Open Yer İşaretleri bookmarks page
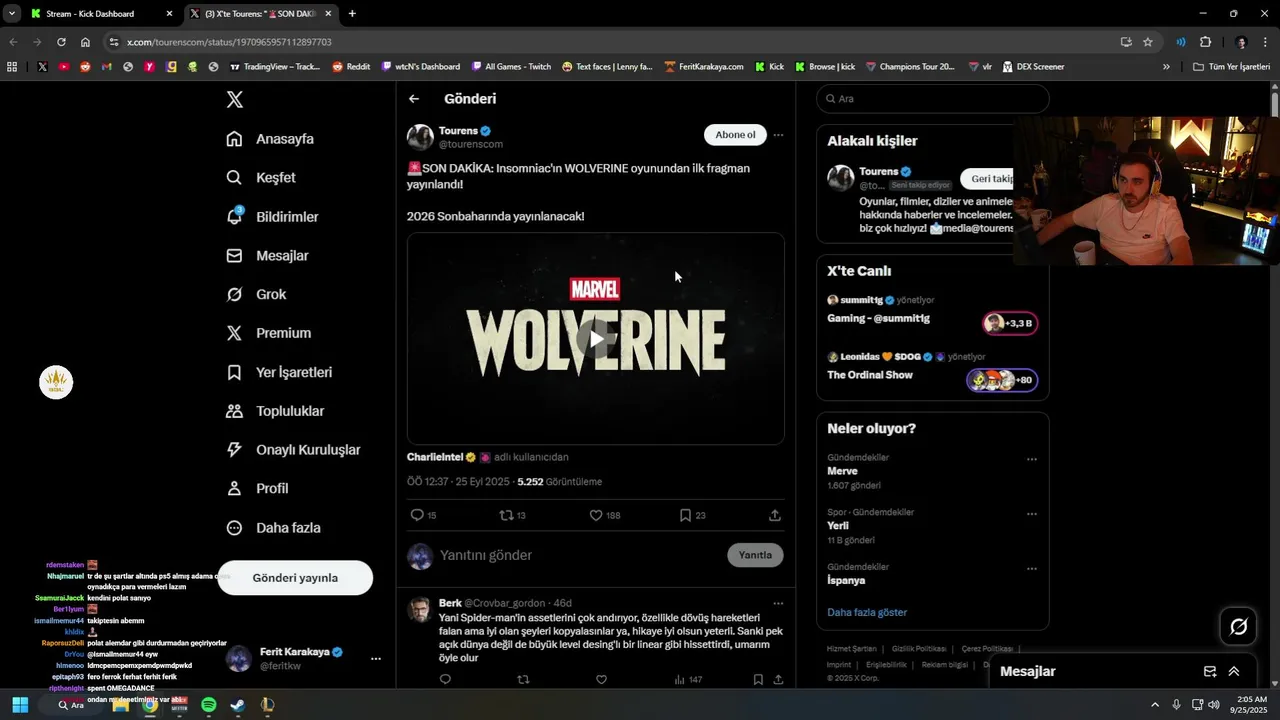 pyautogui.click(x=280, y=372)
